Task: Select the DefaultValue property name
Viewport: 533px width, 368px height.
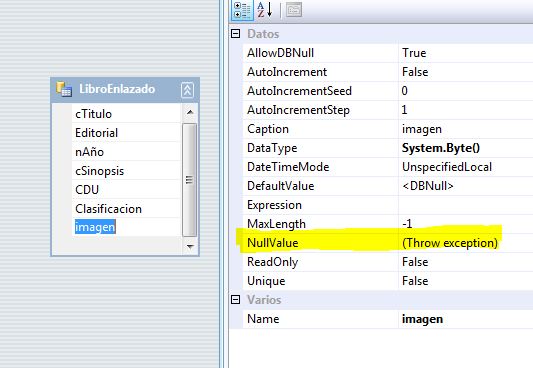Action: click(x=280, y=186)
